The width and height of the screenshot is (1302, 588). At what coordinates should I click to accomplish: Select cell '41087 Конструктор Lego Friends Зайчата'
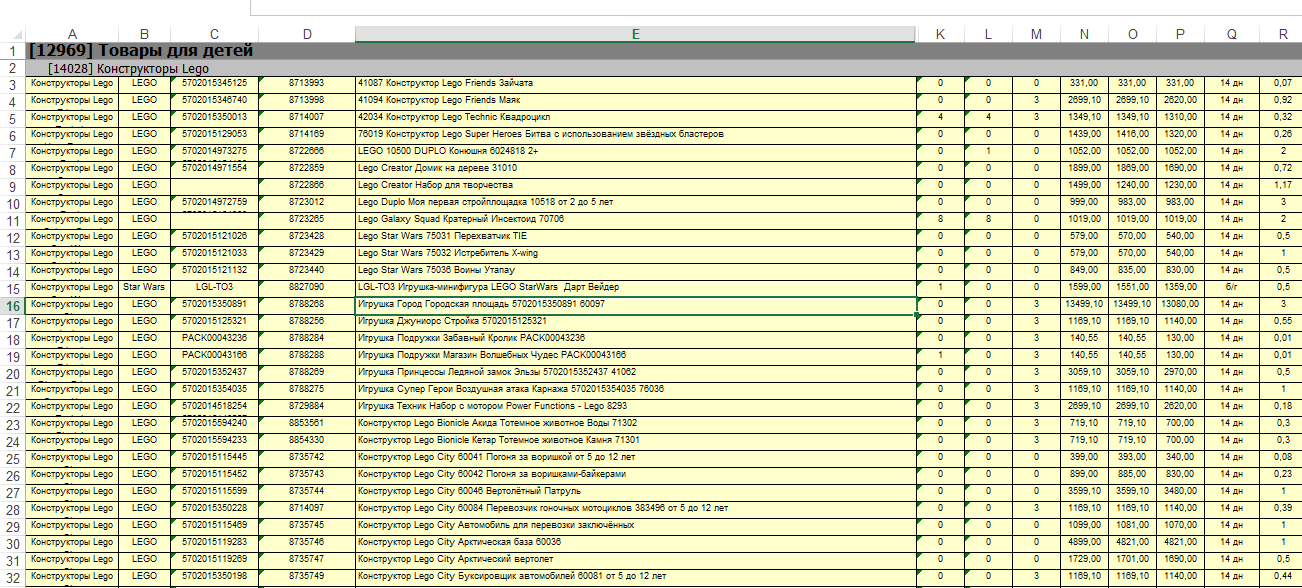[x=635, y=83]
